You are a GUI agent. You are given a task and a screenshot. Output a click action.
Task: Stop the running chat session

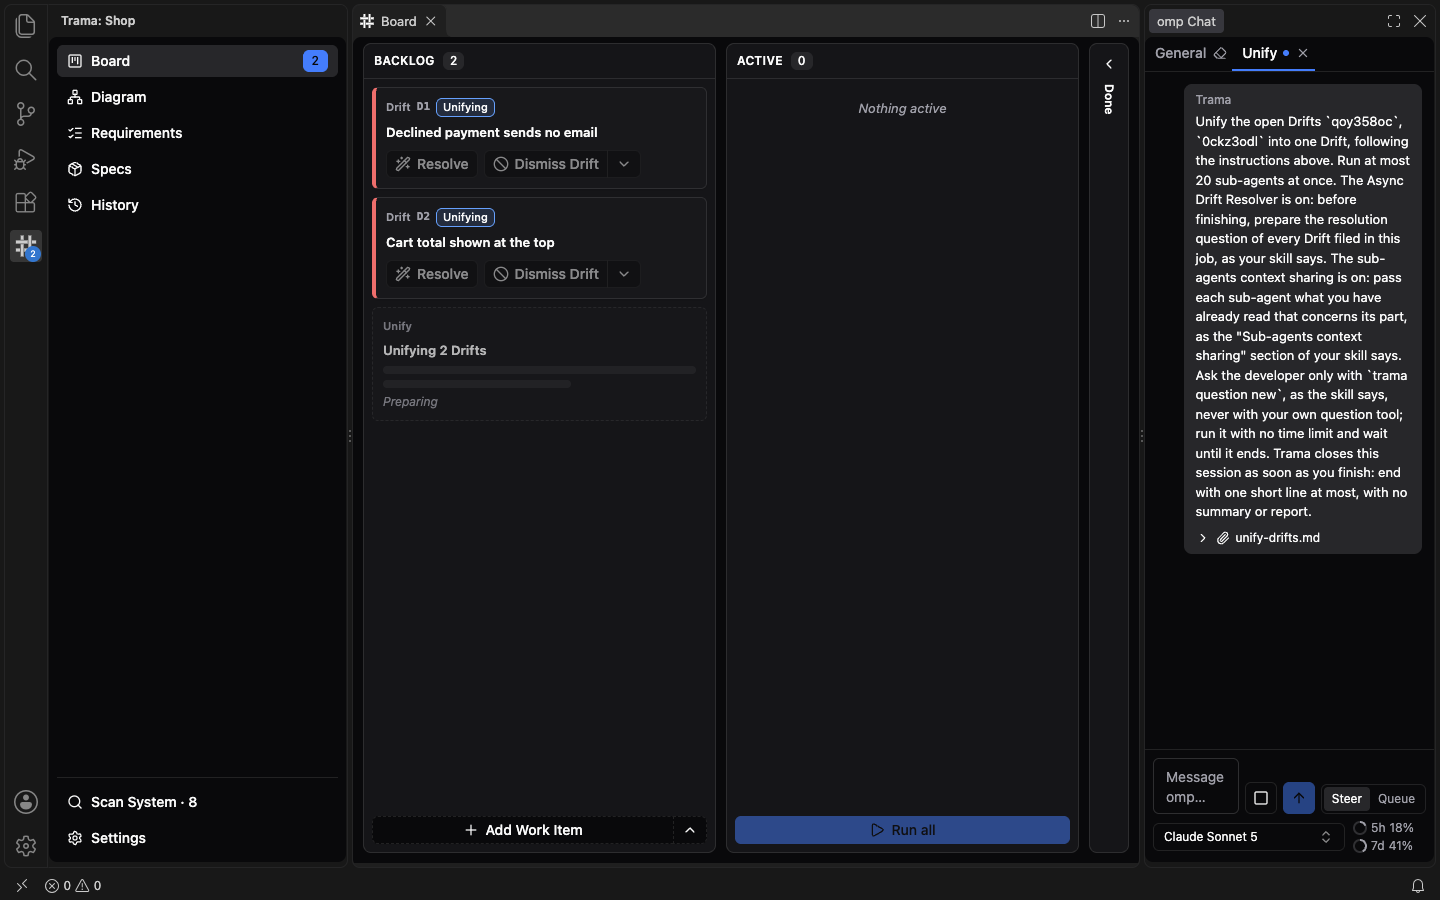point(1261,798)
